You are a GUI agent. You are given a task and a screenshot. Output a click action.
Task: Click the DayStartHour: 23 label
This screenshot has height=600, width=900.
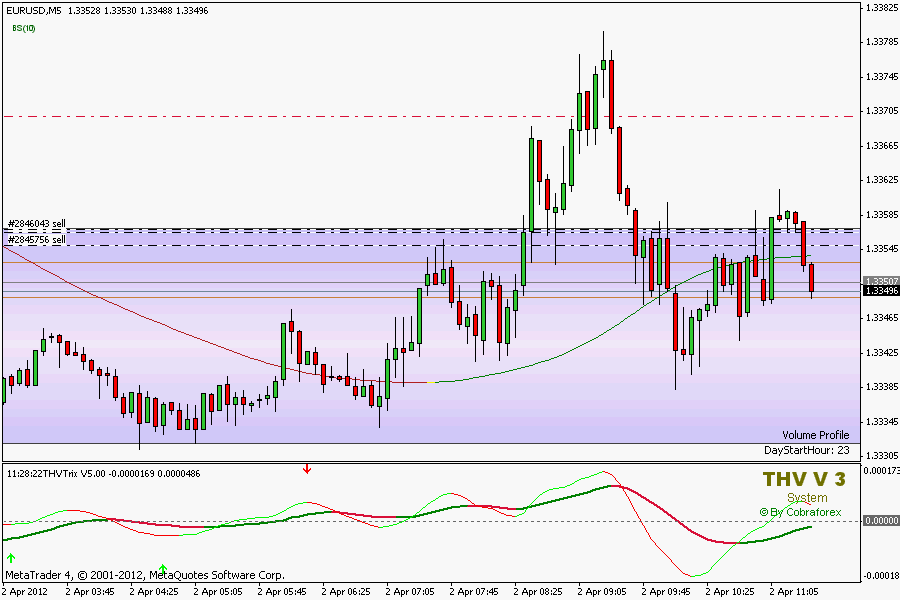806,451
